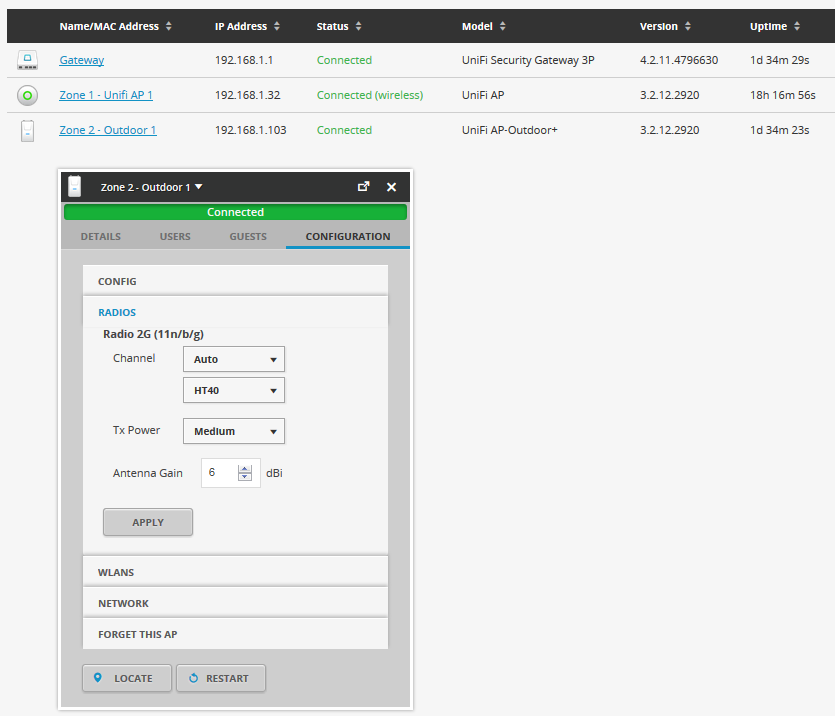Click the Gateway device icon

27,61
